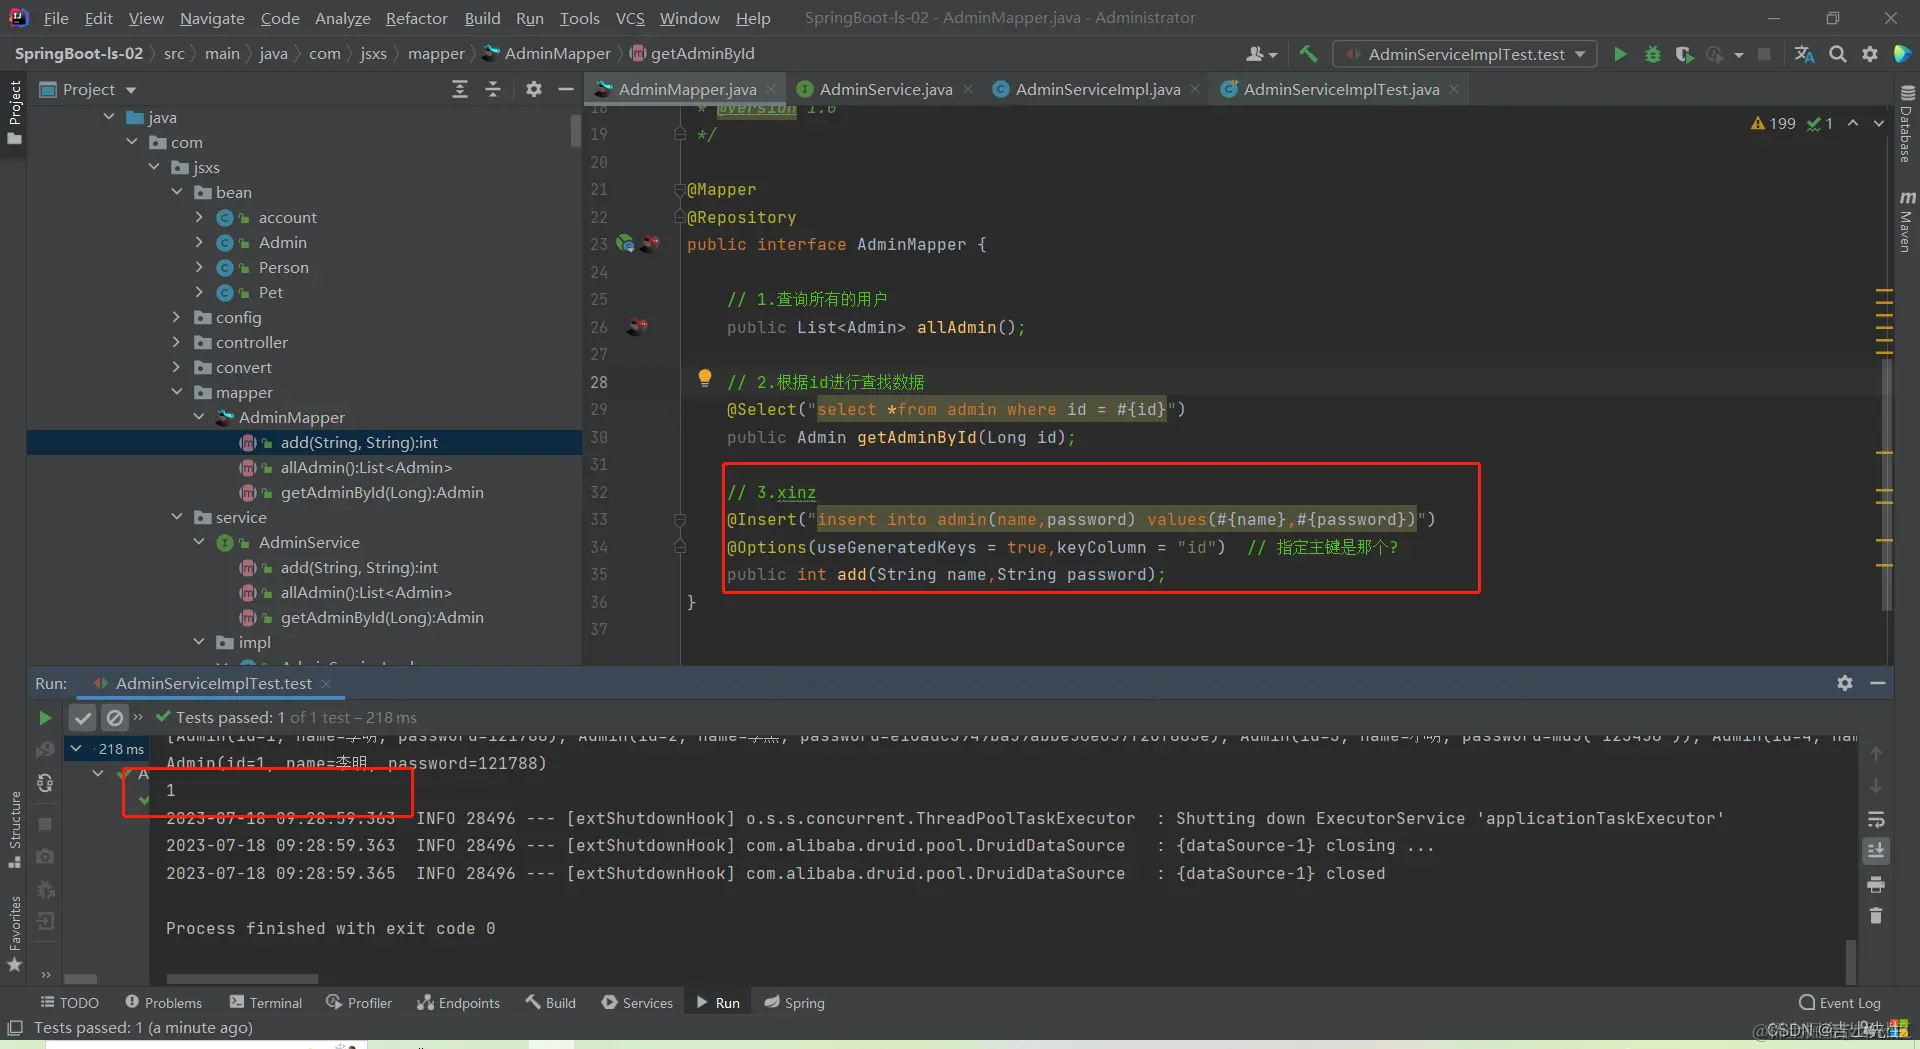The image size is (1920, 1049).
Task: Build project using the hammer icon
Action: pyautogui.click(x=1308, y=54)
